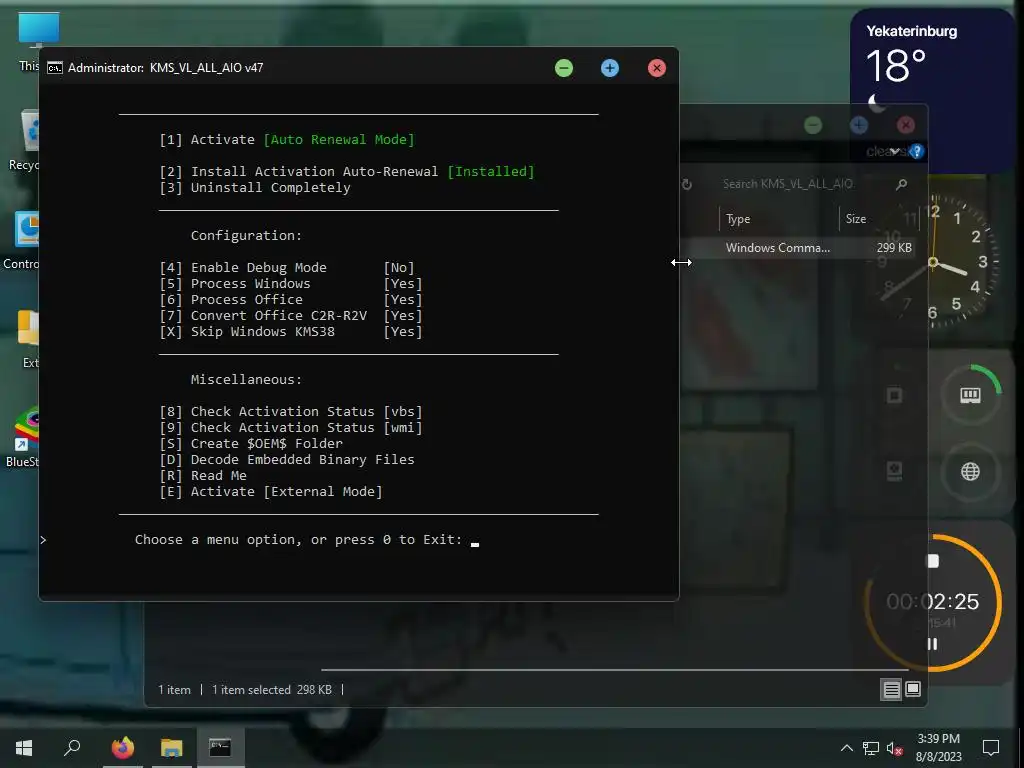Image resolution: width=1024 pixels, height=768 pixels.
Task: Click the green '[Installed]' status text
Action: pos(491,172)
